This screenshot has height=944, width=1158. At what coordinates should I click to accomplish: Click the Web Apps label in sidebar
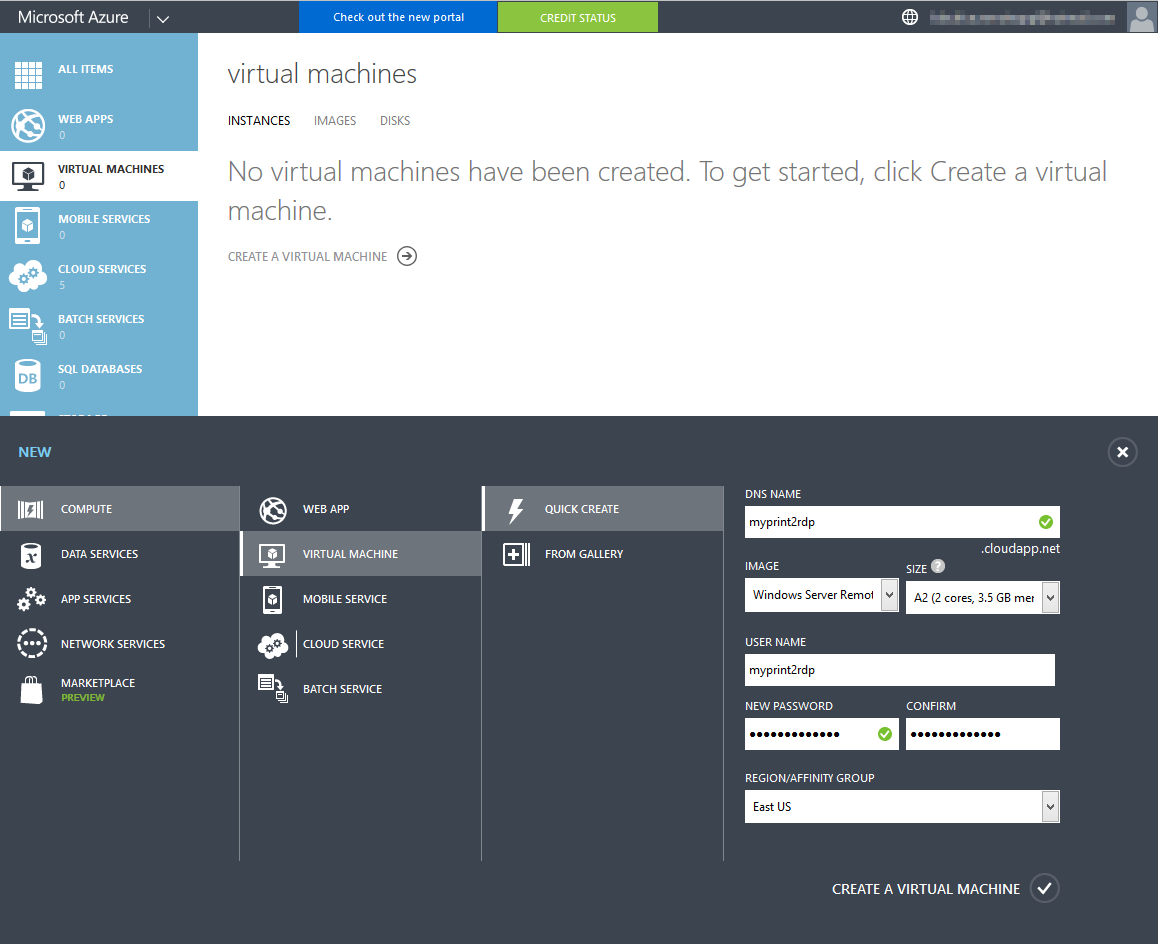tap(86, 119)
